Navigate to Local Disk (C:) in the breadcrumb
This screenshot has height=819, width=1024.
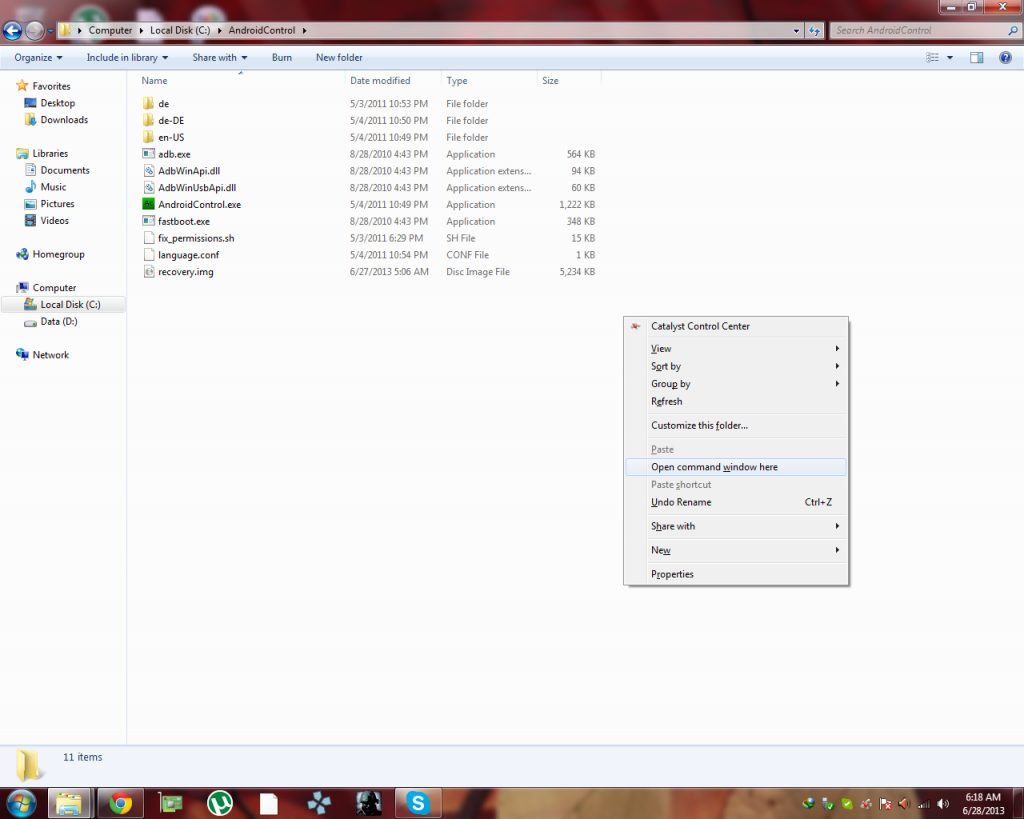180,30
